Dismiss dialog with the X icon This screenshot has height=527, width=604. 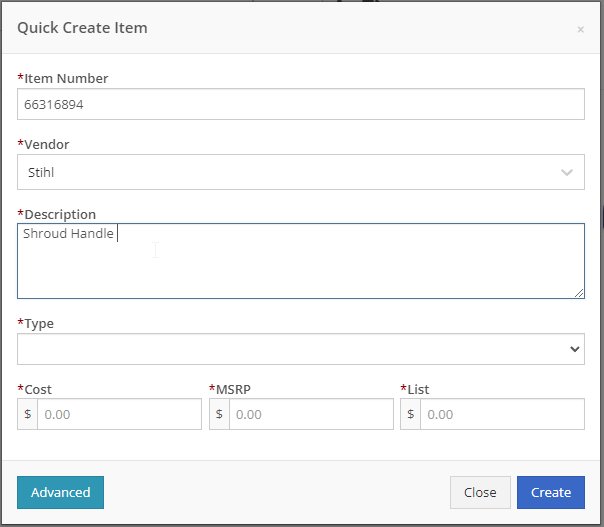[581, 29]
